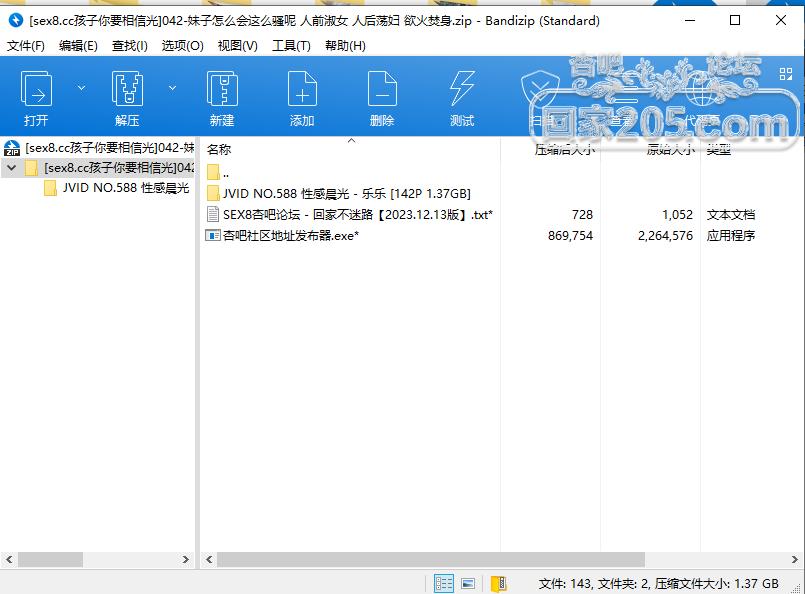Image resolution: width=805 pixels, height=594 pixels.
Task: Open the 文件(F) menu
Action: click(26, 46)
